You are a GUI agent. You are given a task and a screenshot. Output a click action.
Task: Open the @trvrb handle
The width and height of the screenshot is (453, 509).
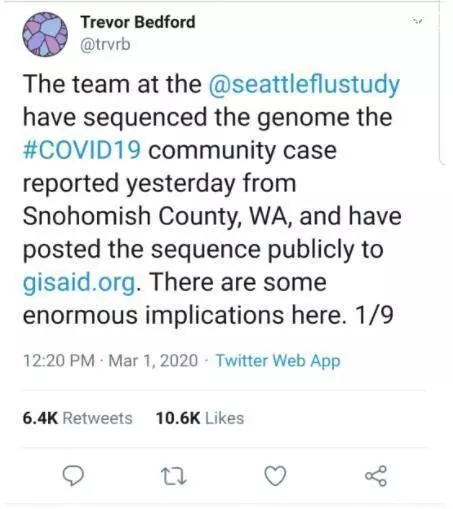coord(105,44)
